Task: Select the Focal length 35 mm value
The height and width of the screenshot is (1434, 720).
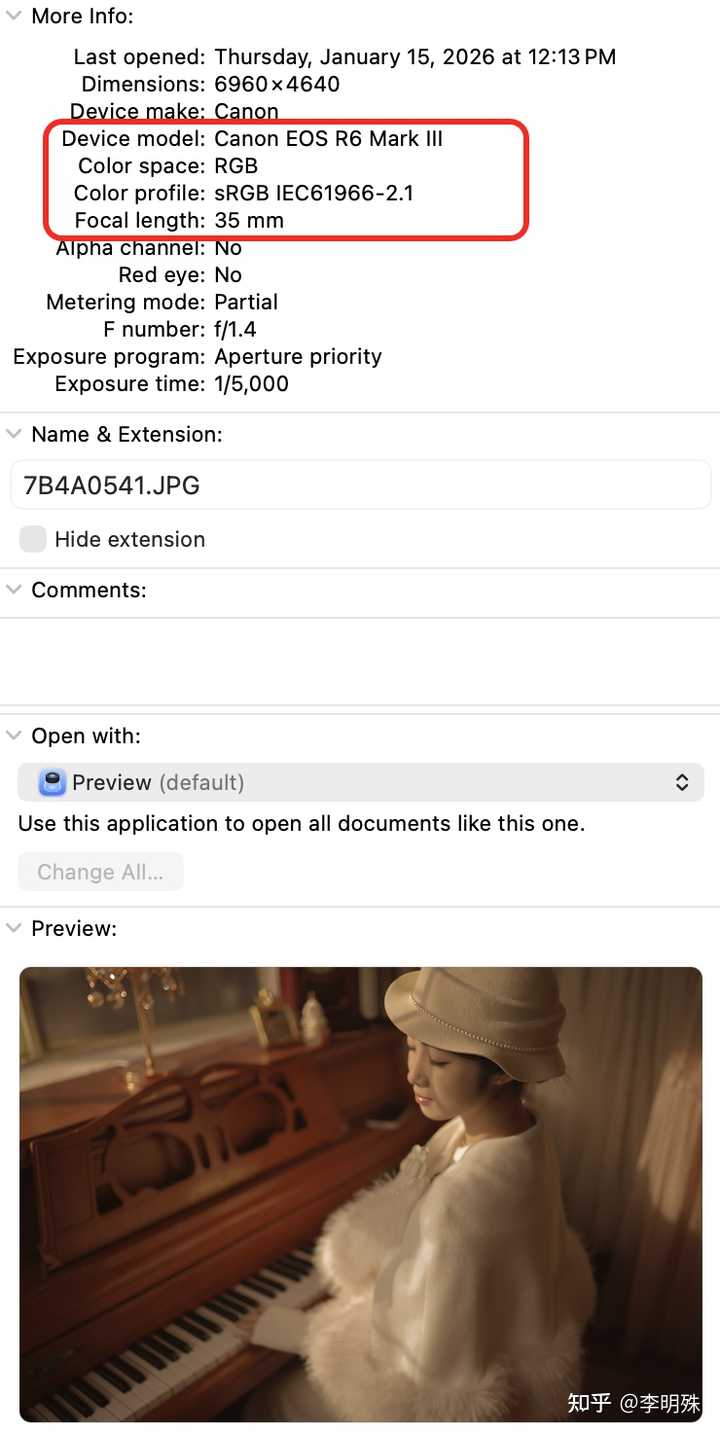Action: coord(249,220)
